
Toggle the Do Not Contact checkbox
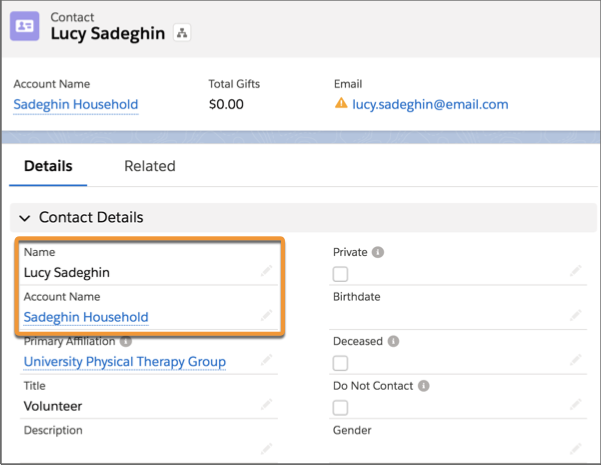click(340, 407)
